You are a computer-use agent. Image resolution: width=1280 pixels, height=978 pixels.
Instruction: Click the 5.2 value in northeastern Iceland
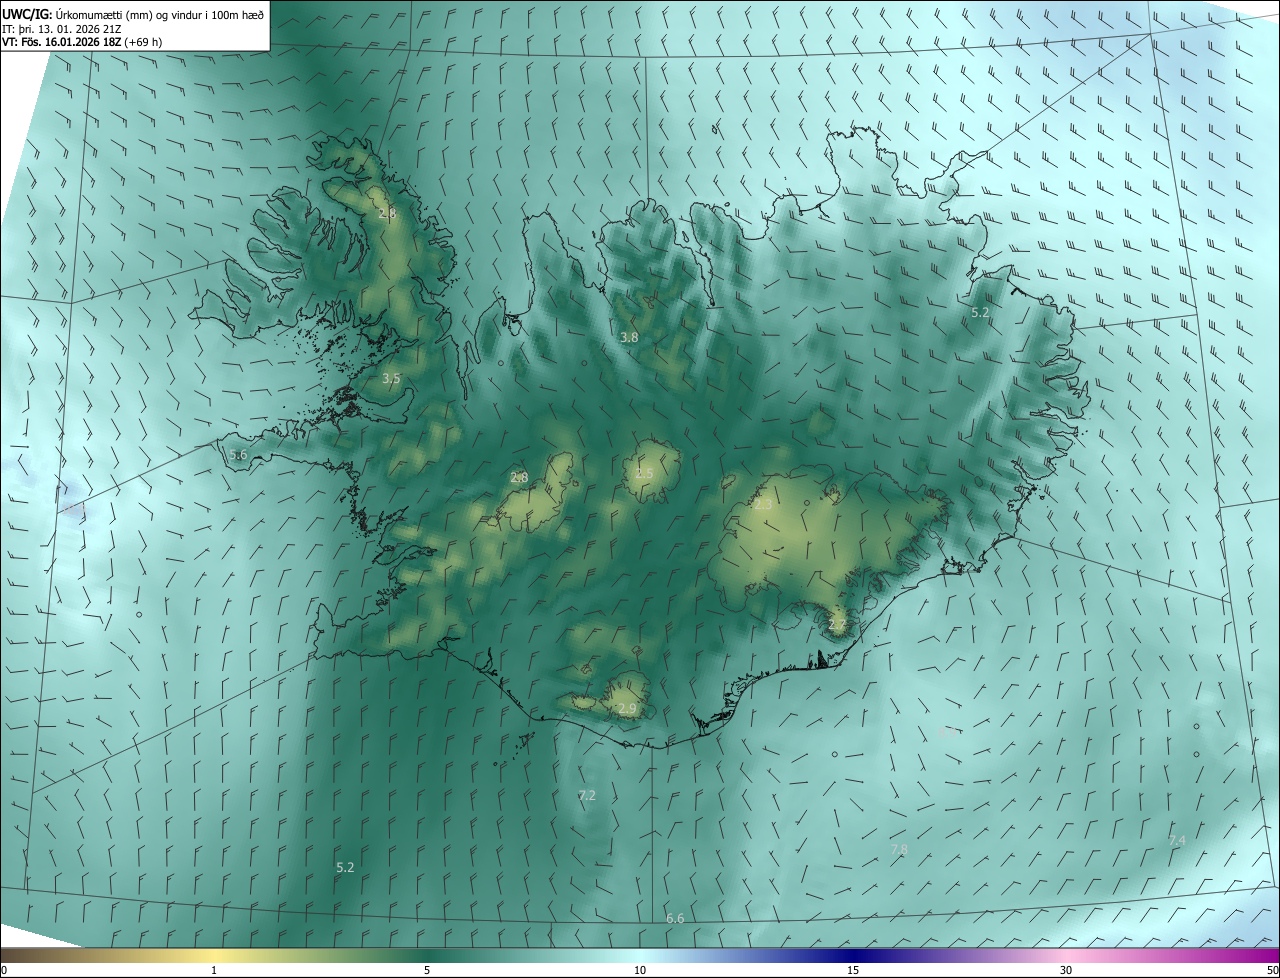[980, 313]
